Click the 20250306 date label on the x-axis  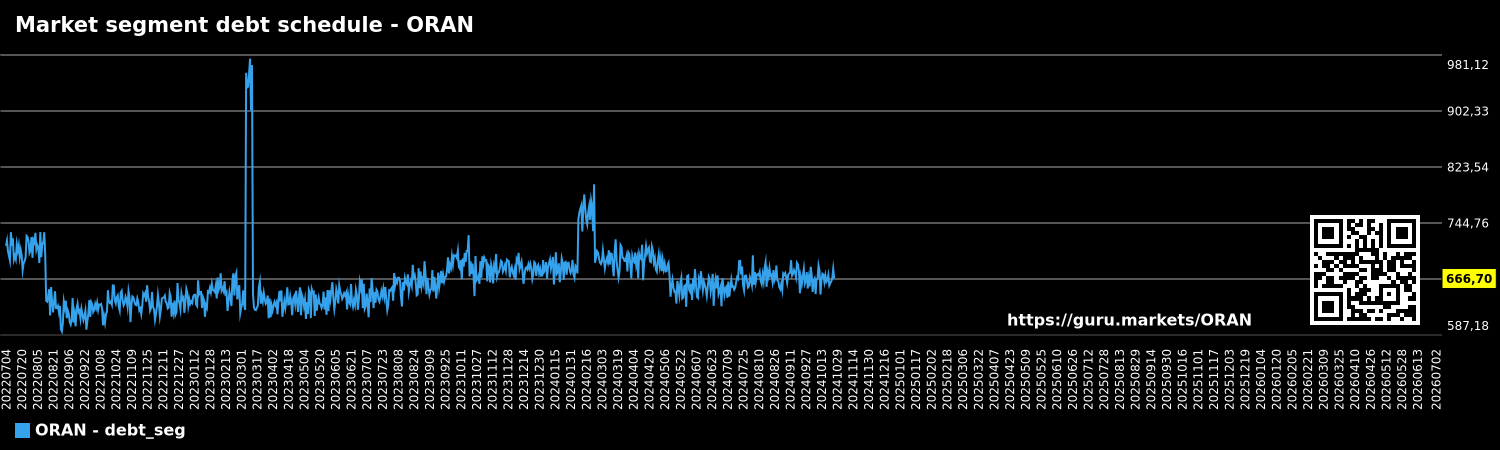click(x=963, y=378)
